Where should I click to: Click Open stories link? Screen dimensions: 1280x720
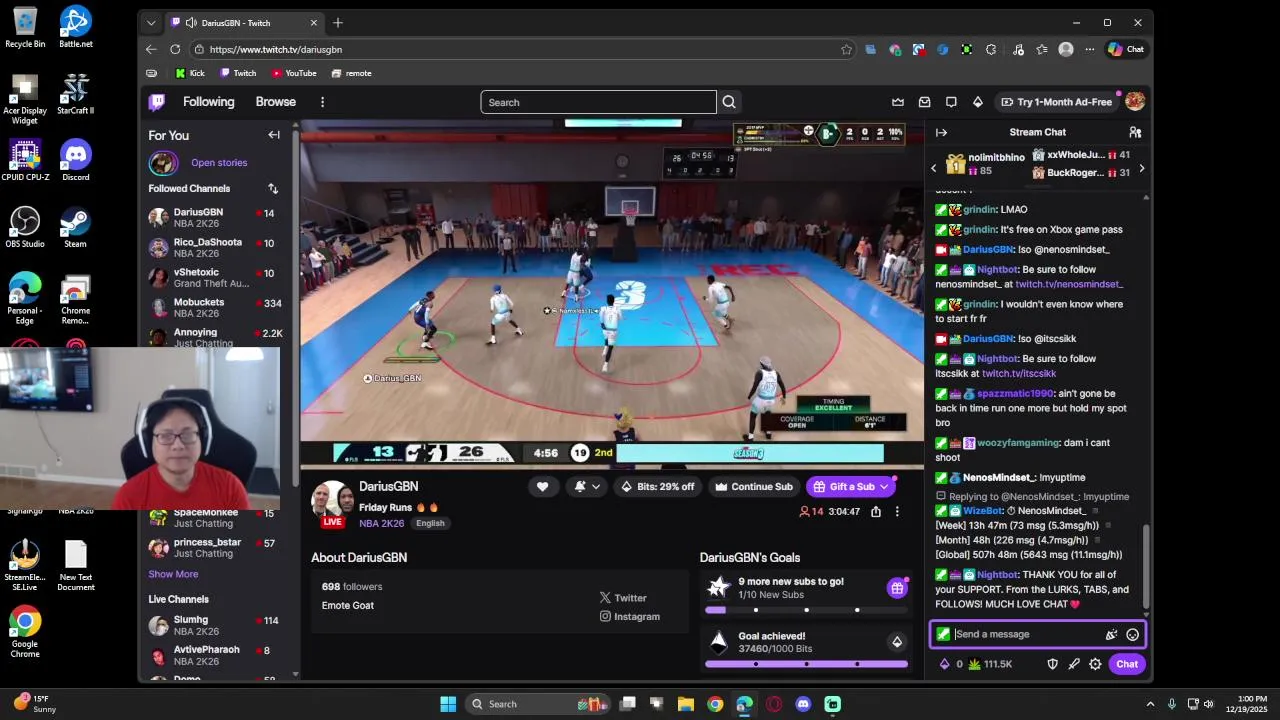[x=219, y=162]
